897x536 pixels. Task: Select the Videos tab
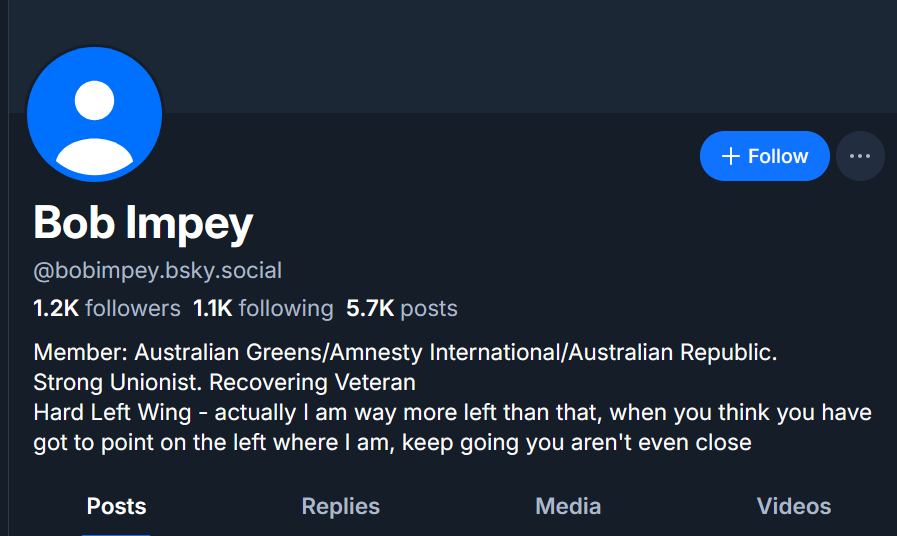coord(794,506)
